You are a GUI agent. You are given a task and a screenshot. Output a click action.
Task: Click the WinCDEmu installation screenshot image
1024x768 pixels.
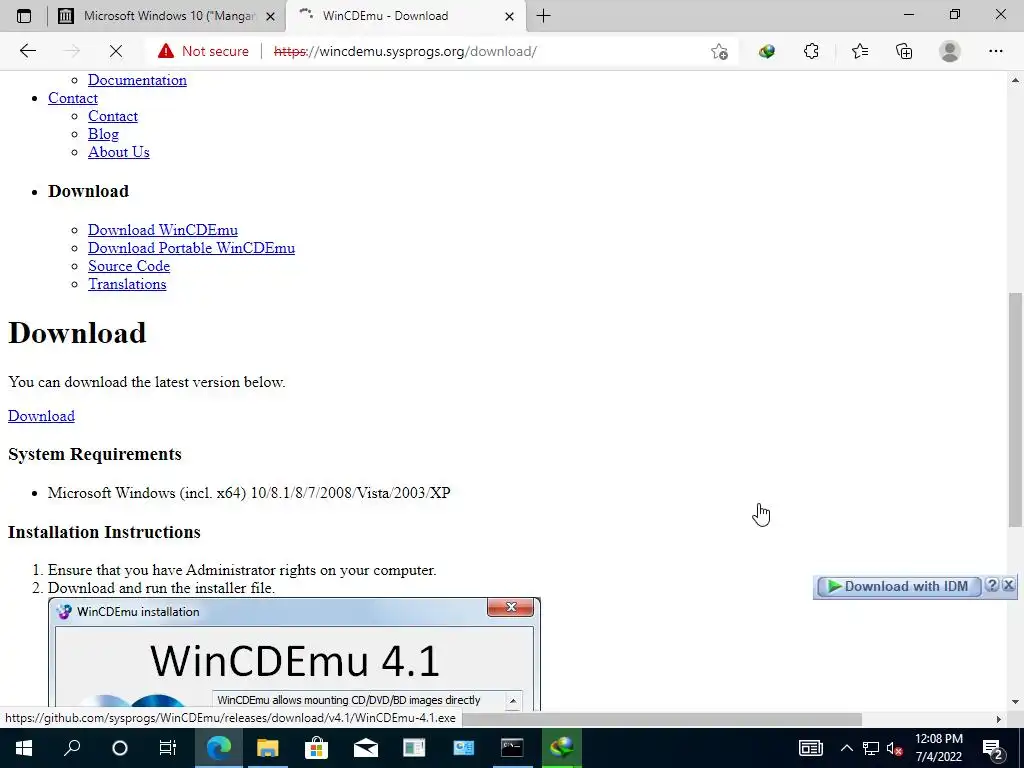coord(295,654)
